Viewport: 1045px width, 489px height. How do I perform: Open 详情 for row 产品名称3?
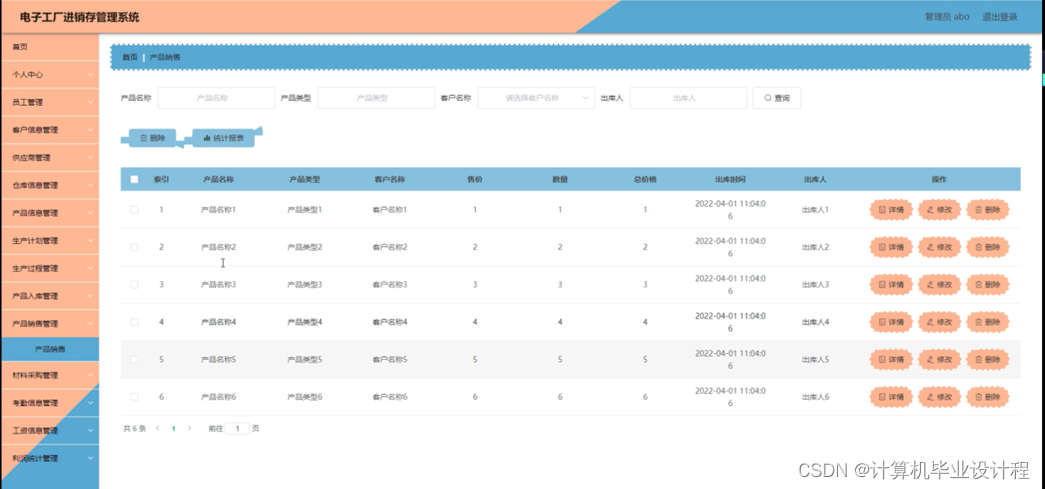891,284
